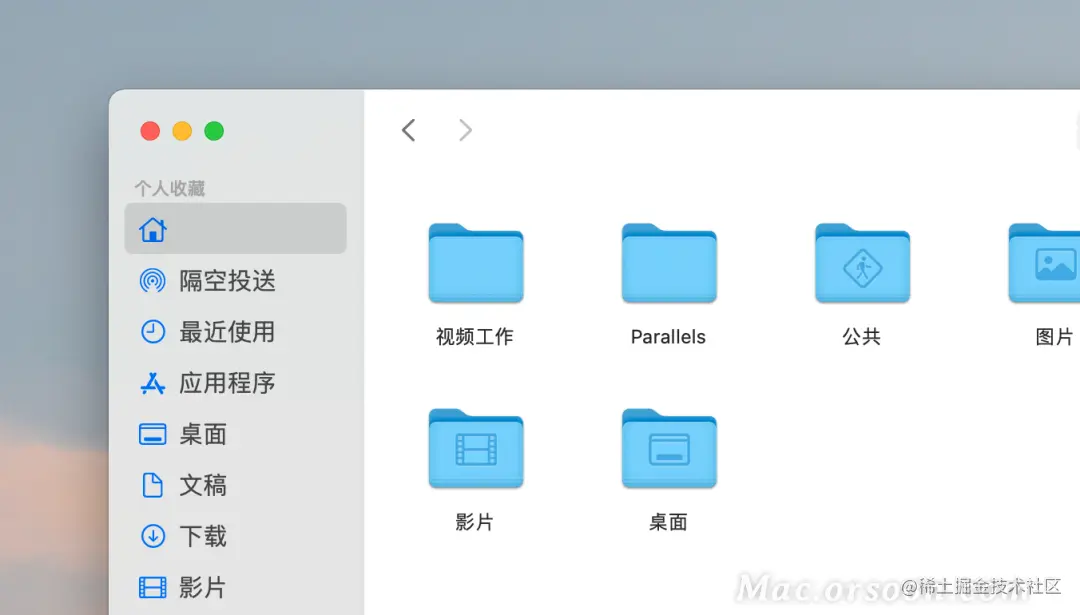The height and width of the screenshot is (615, 1080).
Task: Go forward with the right chevron
Action: pos(466,129)
